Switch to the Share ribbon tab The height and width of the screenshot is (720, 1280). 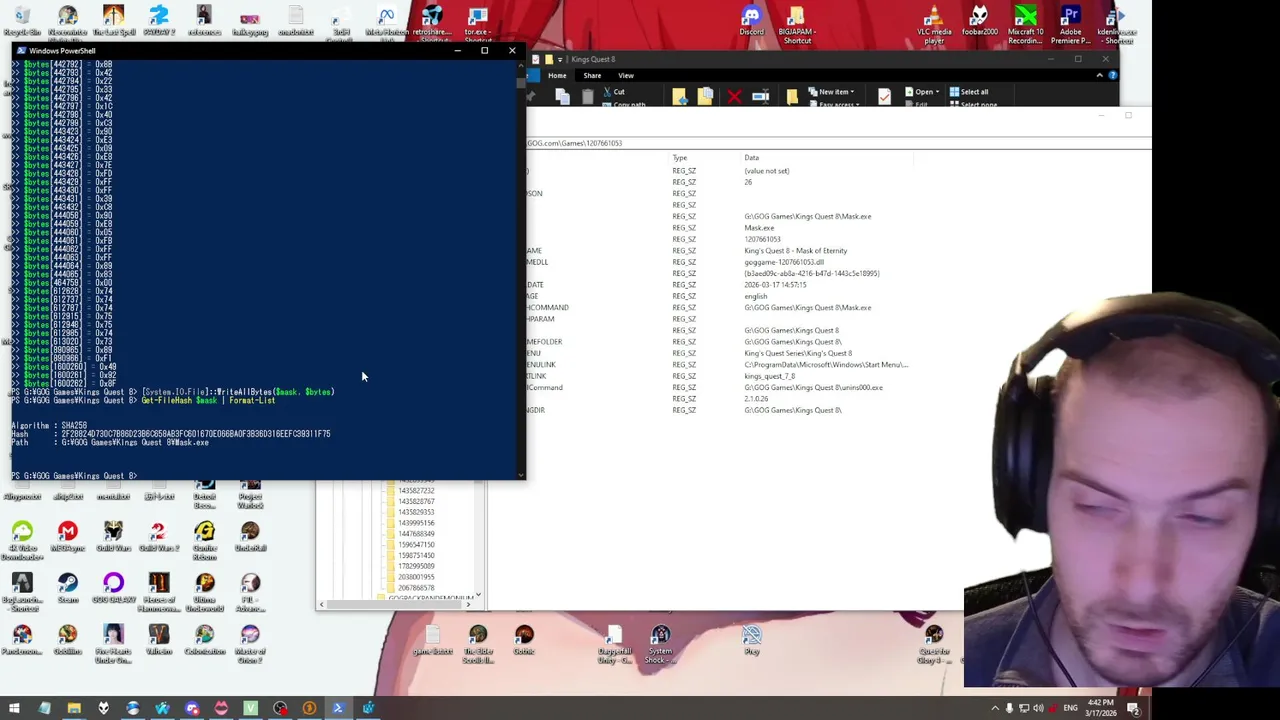tap(592, 75)
